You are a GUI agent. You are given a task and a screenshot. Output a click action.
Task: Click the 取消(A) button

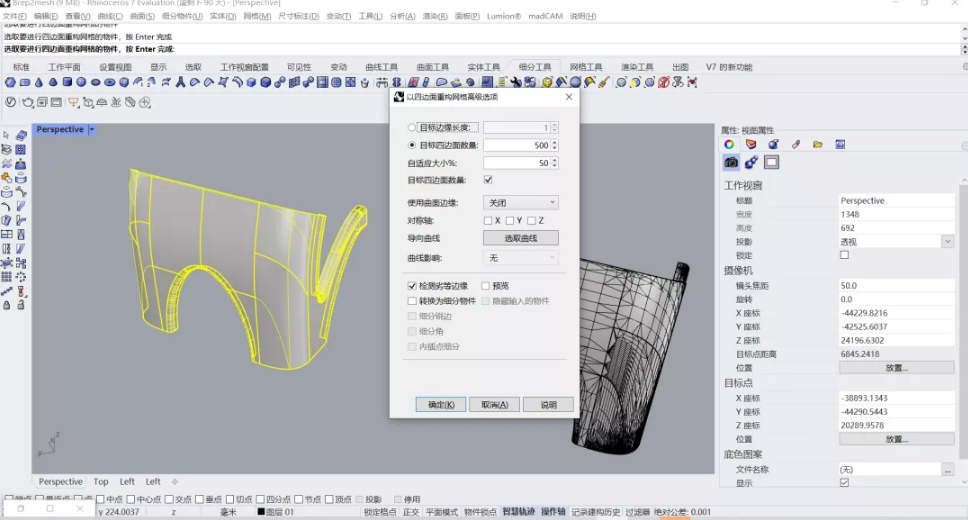click(x=494, y=405)
